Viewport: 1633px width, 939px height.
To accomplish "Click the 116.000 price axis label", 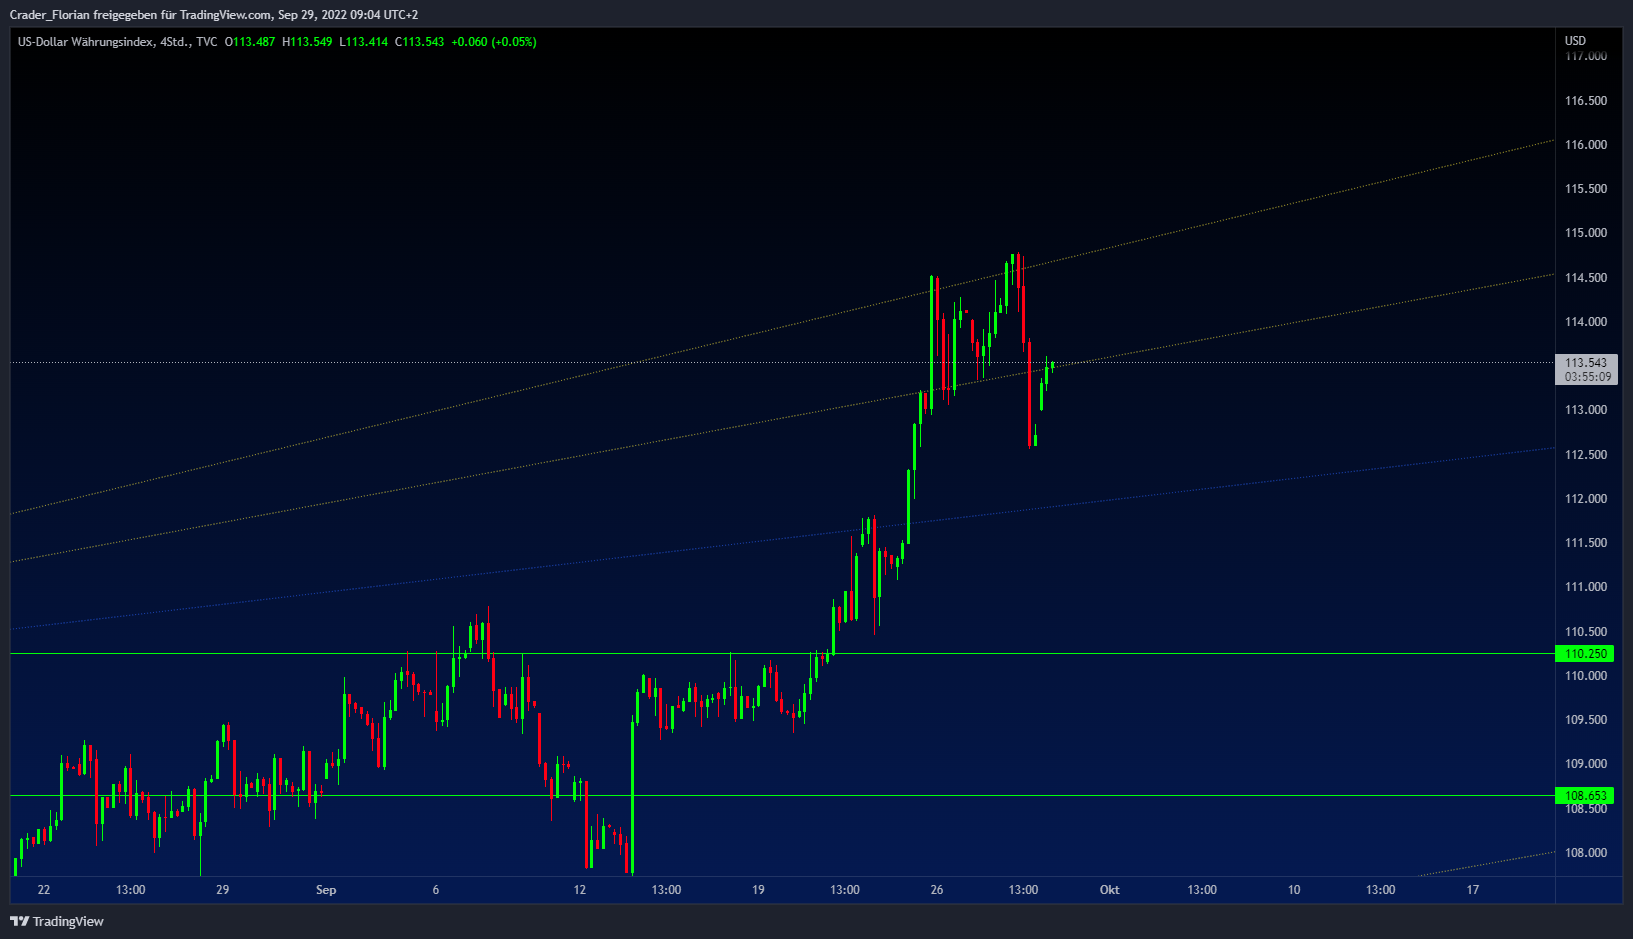I will 1586,145.
